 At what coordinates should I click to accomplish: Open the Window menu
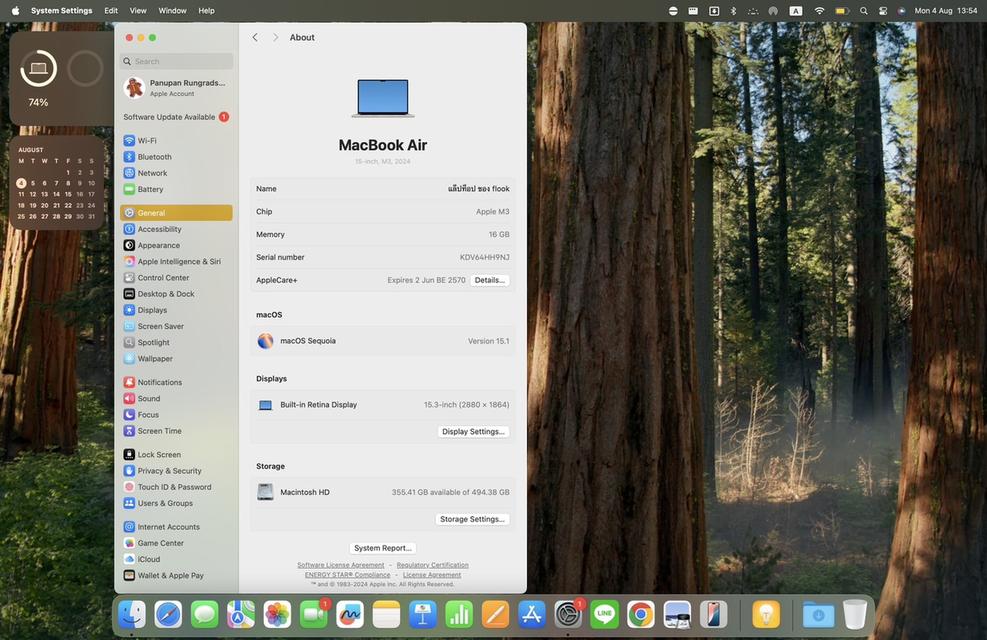pyautogui.click(x=172, y=11)
